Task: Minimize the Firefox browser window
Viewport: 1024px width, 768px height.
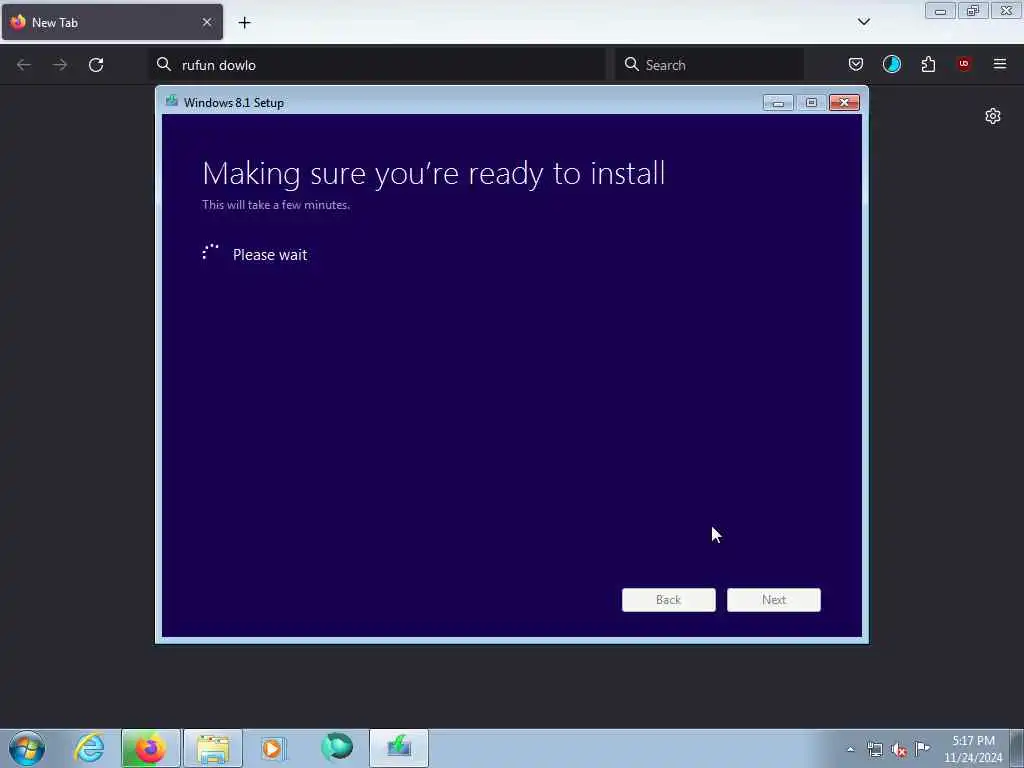Action: [x=940, y=10]
